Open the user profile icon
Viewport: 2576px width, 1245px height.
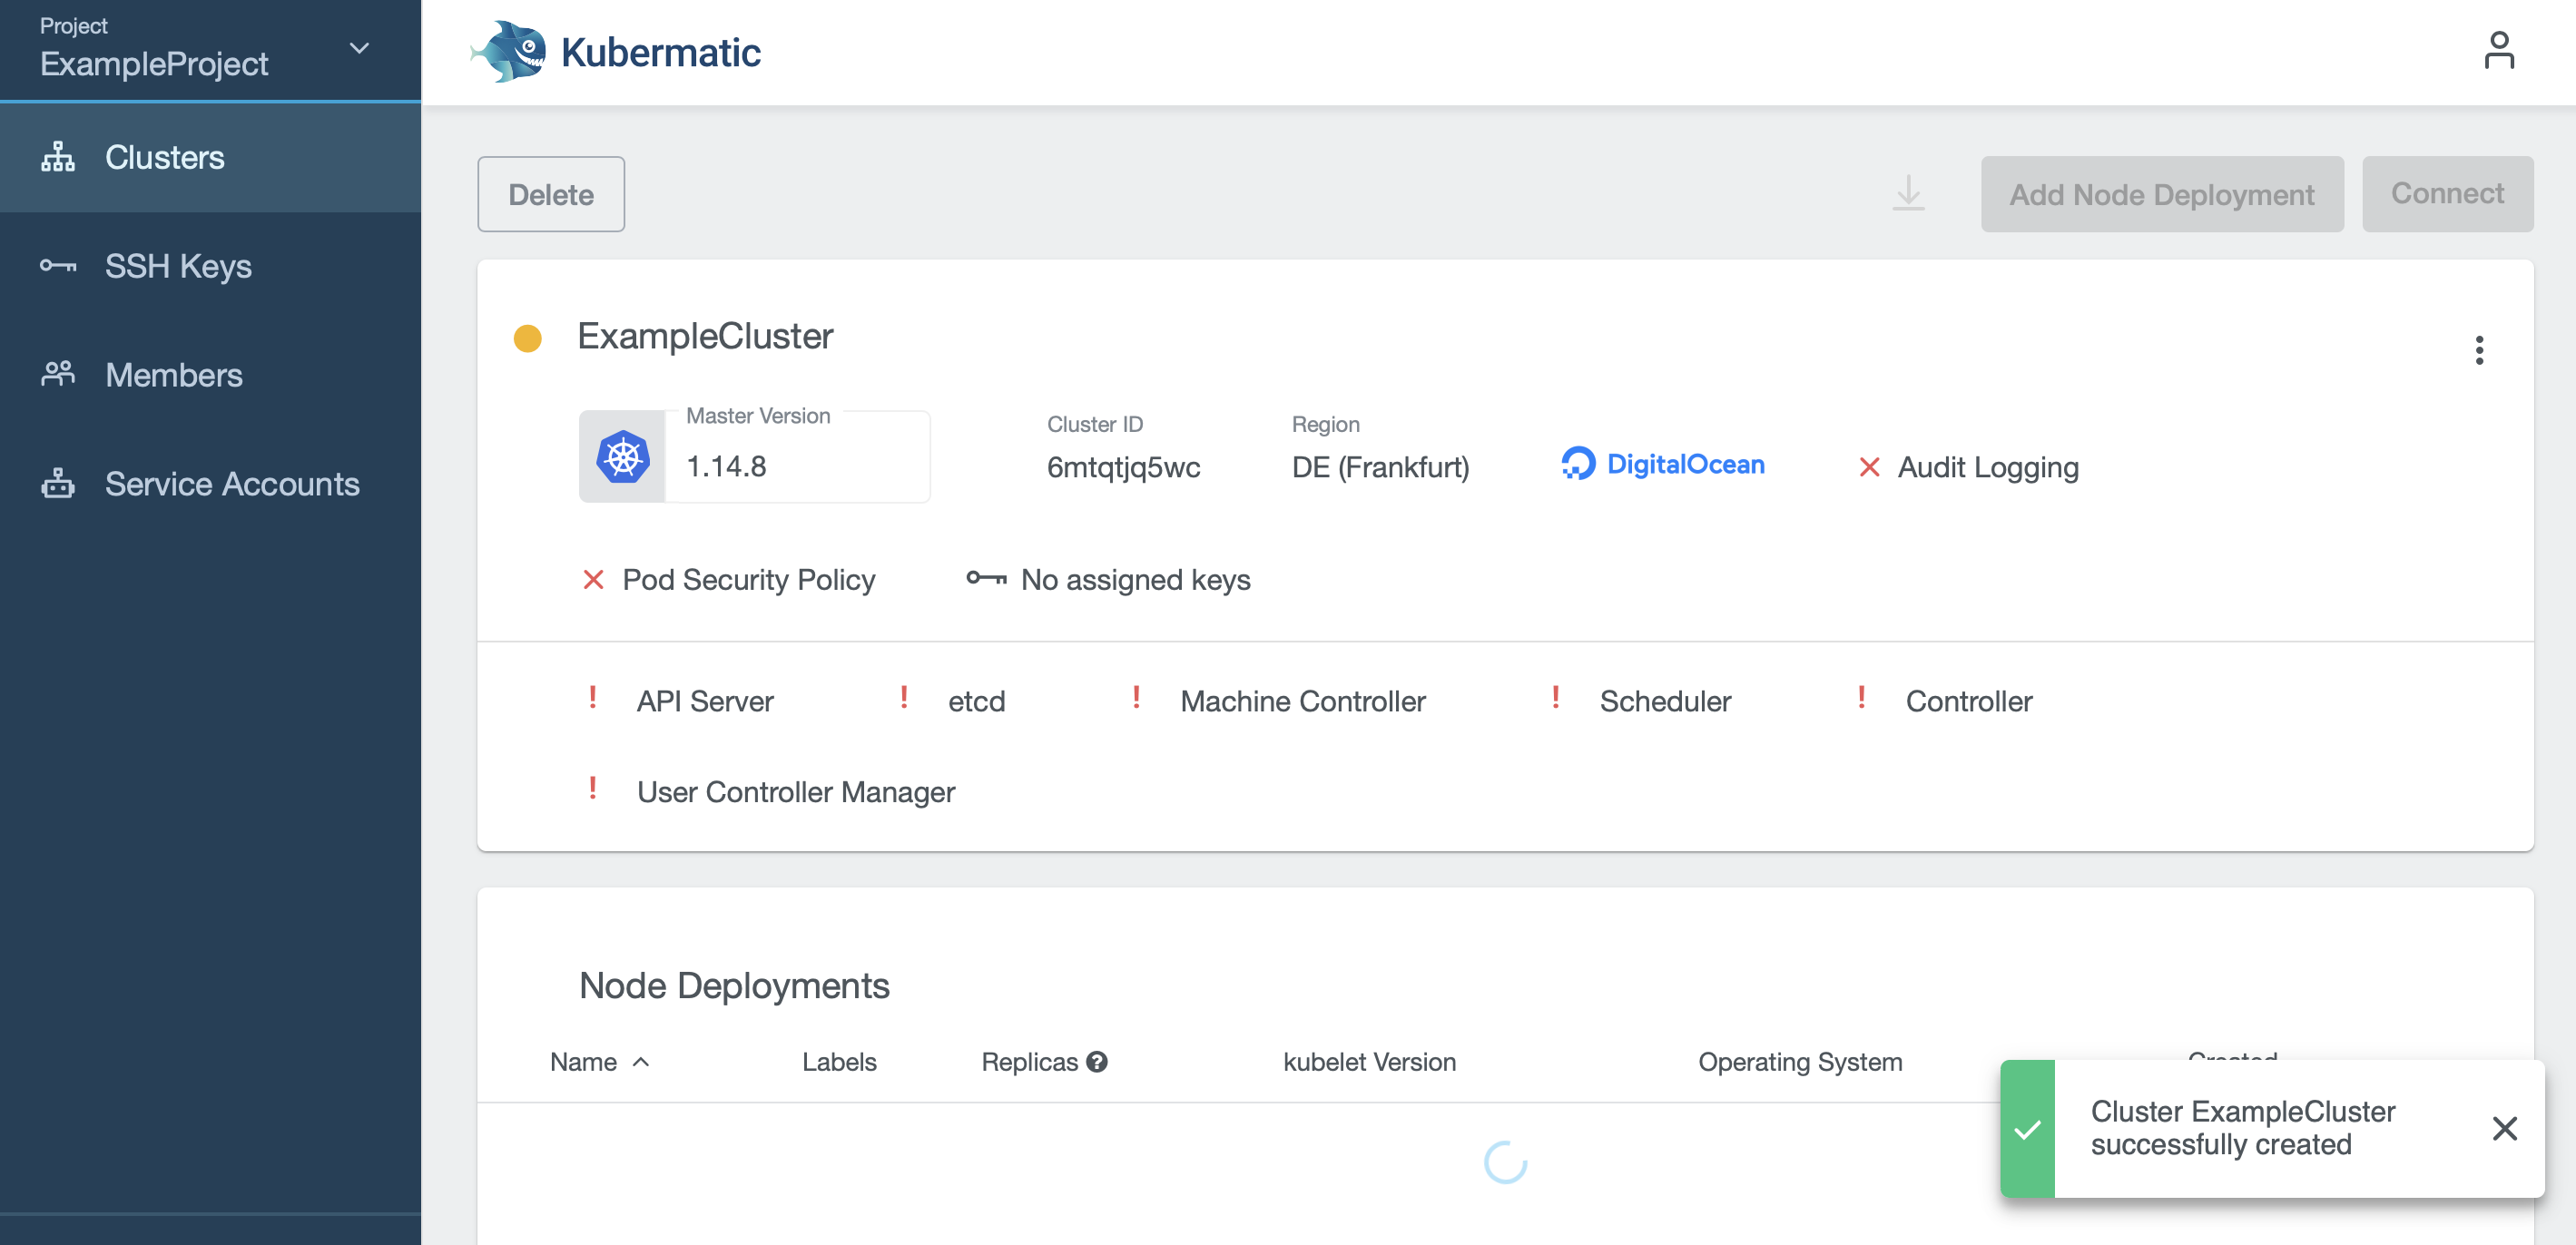(x=2499, y=50)
